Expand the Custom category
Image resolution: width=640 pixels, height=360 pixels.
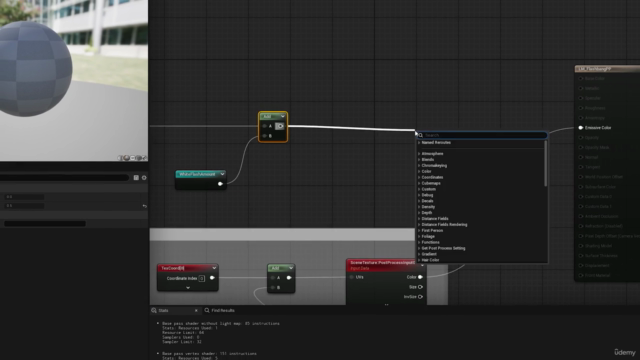point(419,189)
